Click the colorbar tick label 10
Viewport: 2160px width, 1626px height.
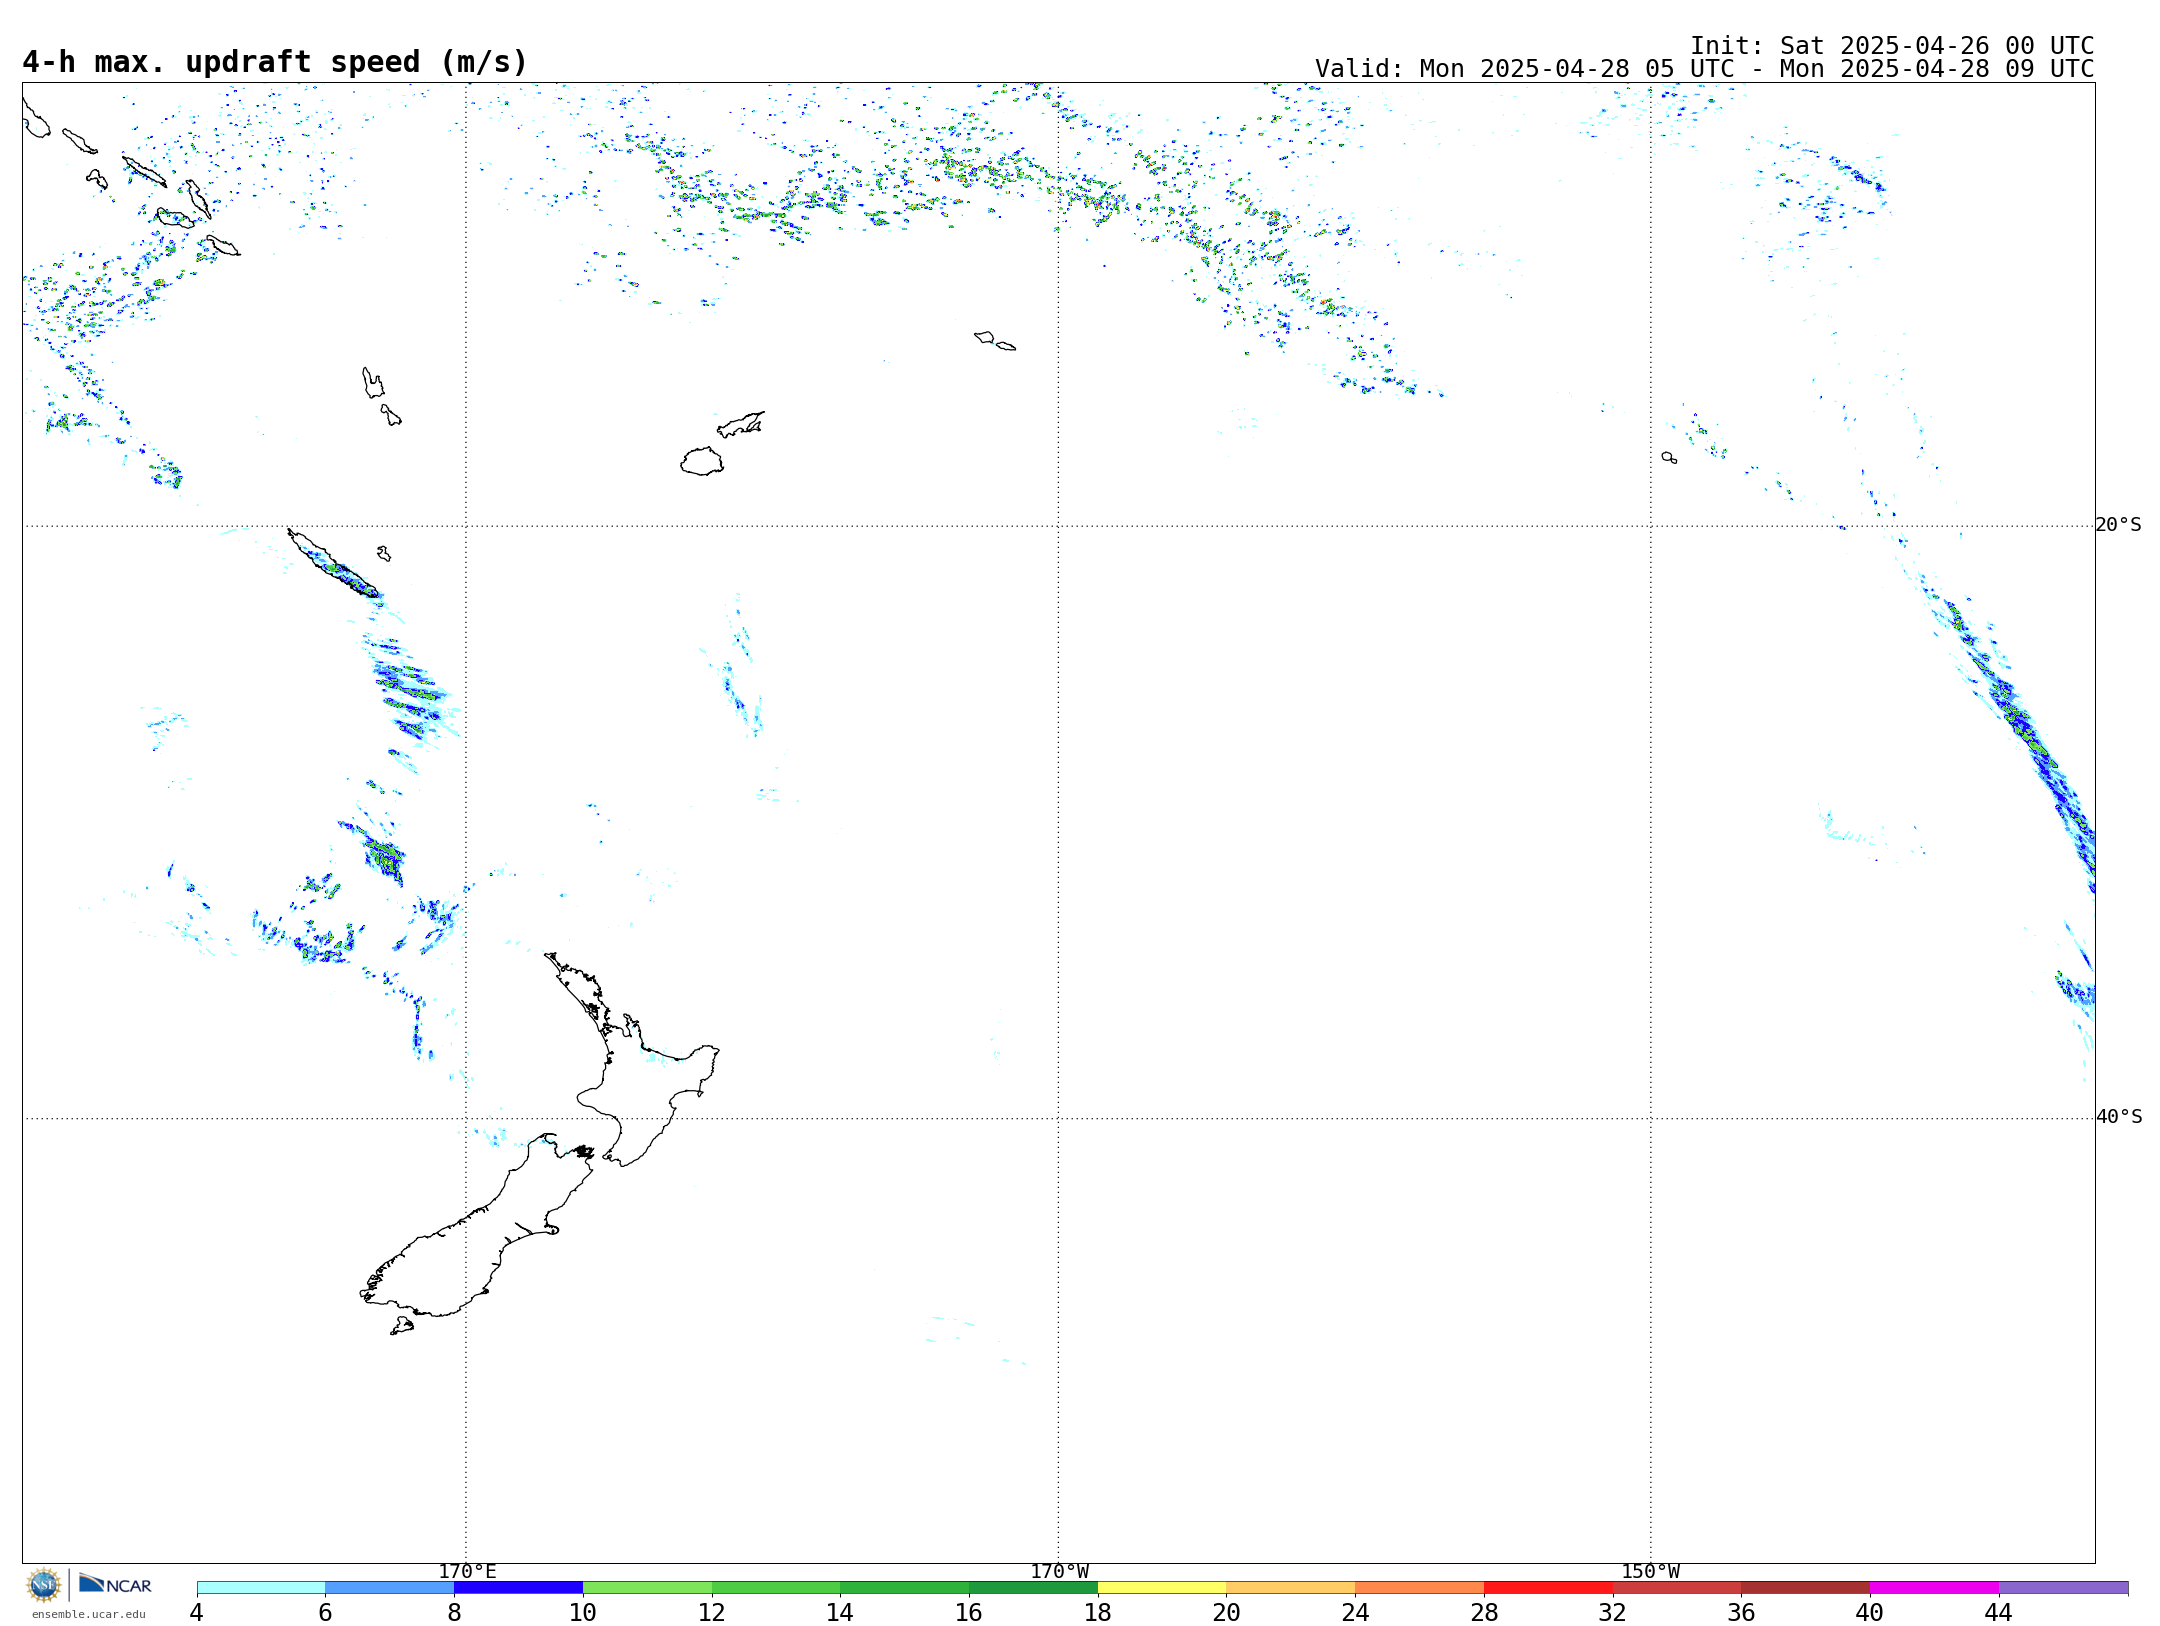(x=583, y=1612)
